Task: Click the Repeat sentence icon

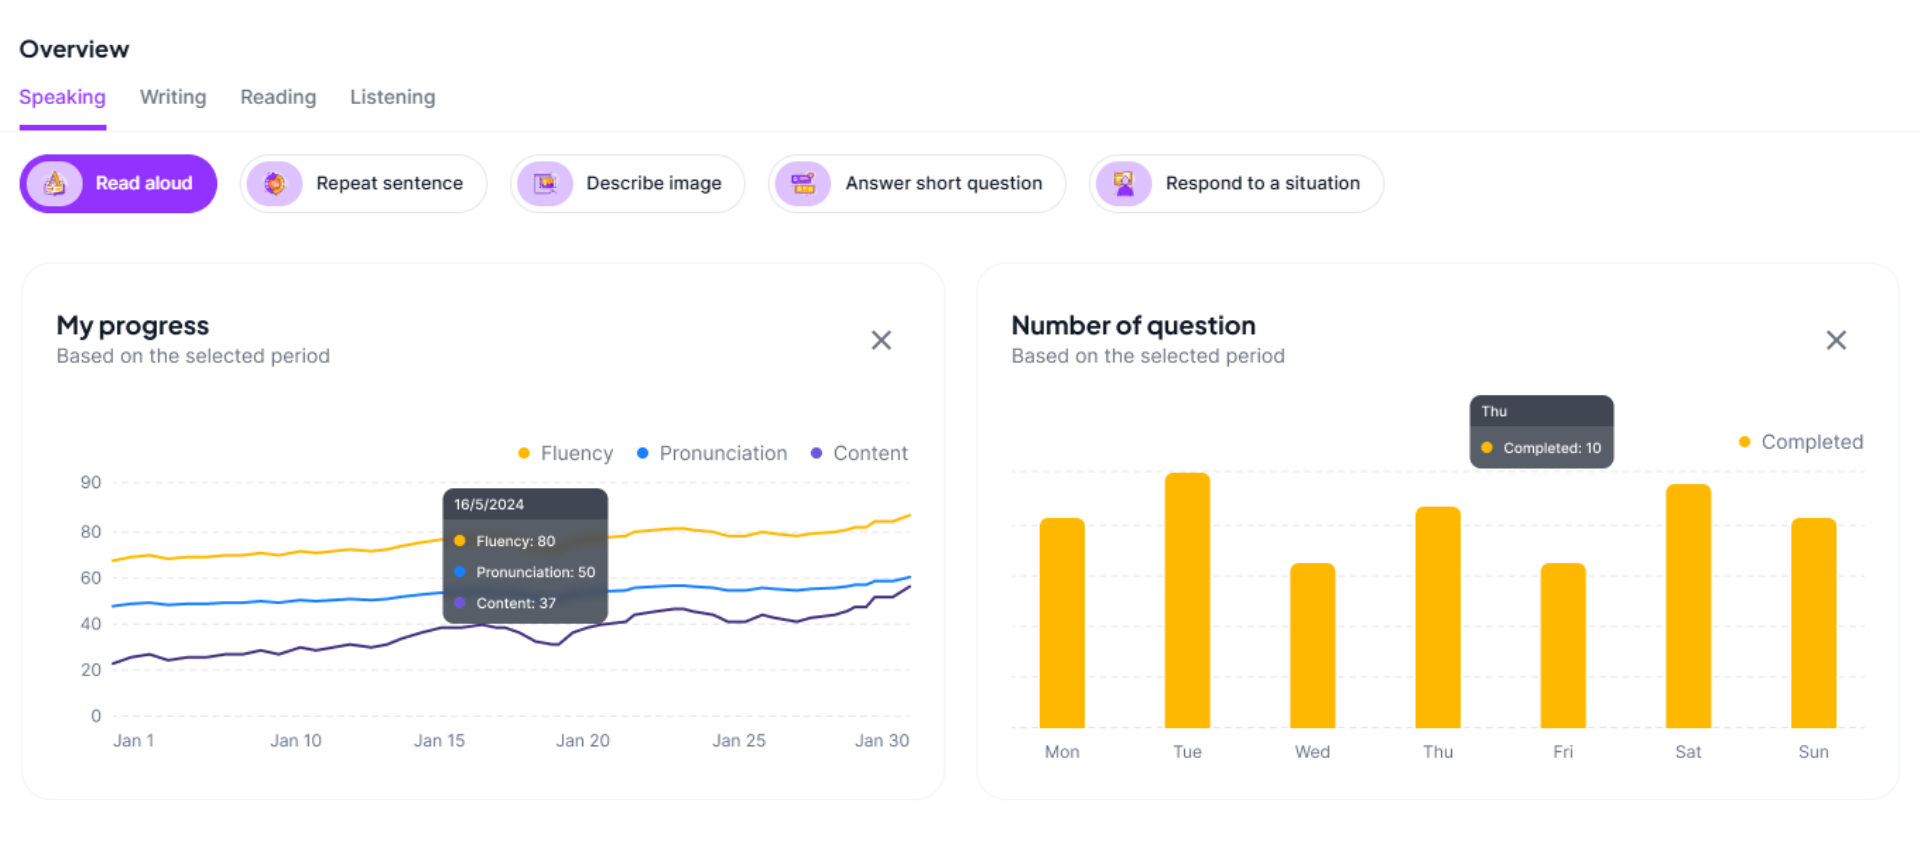Action: point(275,184)
